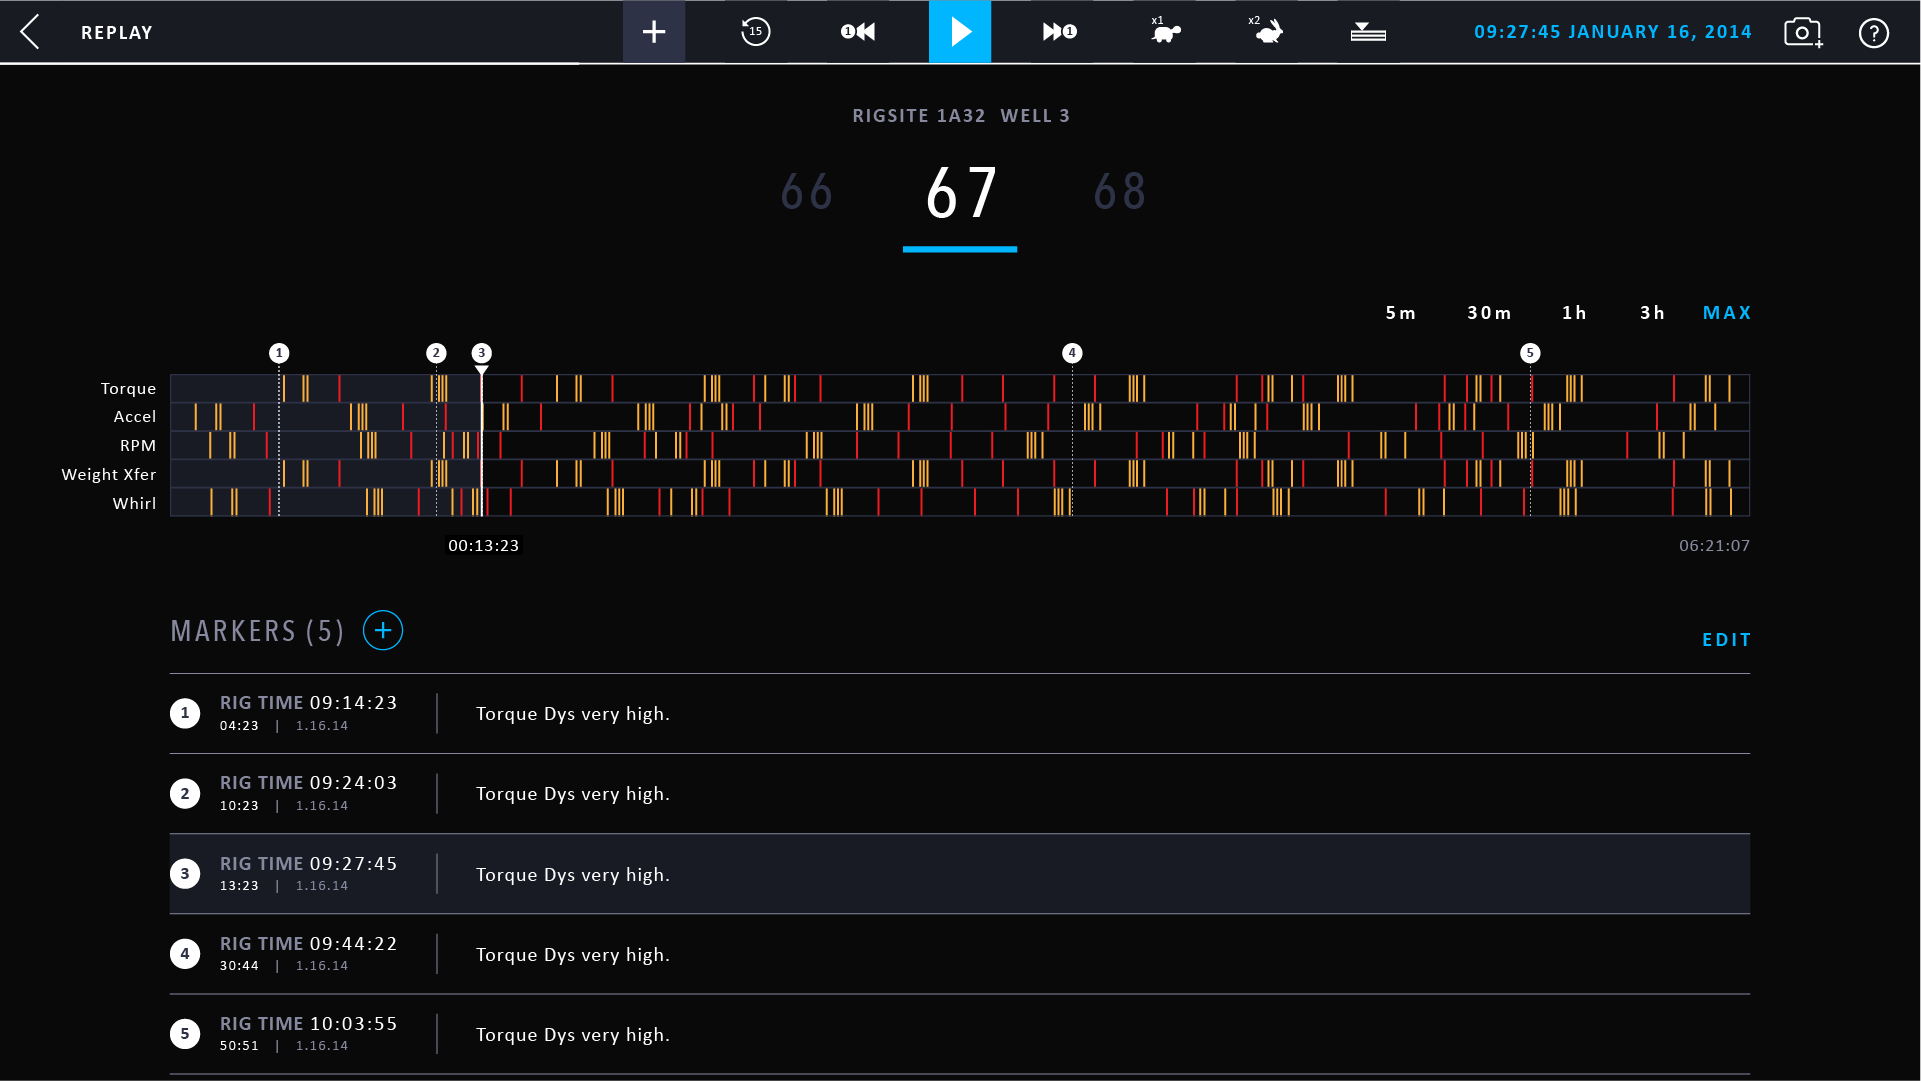Viewport: 1921px width, 1081px height.
Task: Take a screenshot with camera icon
Action: coord(1802,32)
